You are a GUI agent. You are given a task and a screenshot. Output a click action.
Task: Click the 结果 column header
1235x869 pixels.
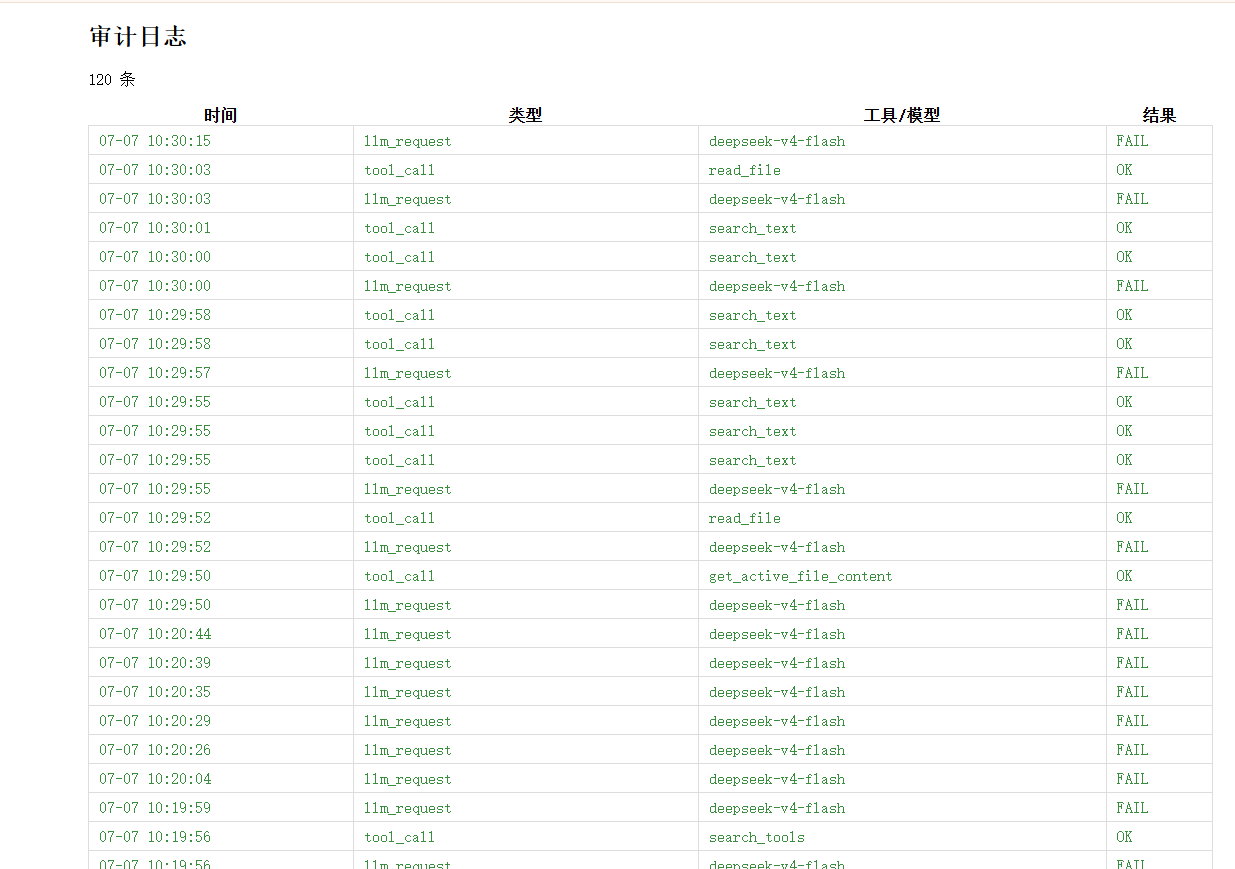point(1159,115)
